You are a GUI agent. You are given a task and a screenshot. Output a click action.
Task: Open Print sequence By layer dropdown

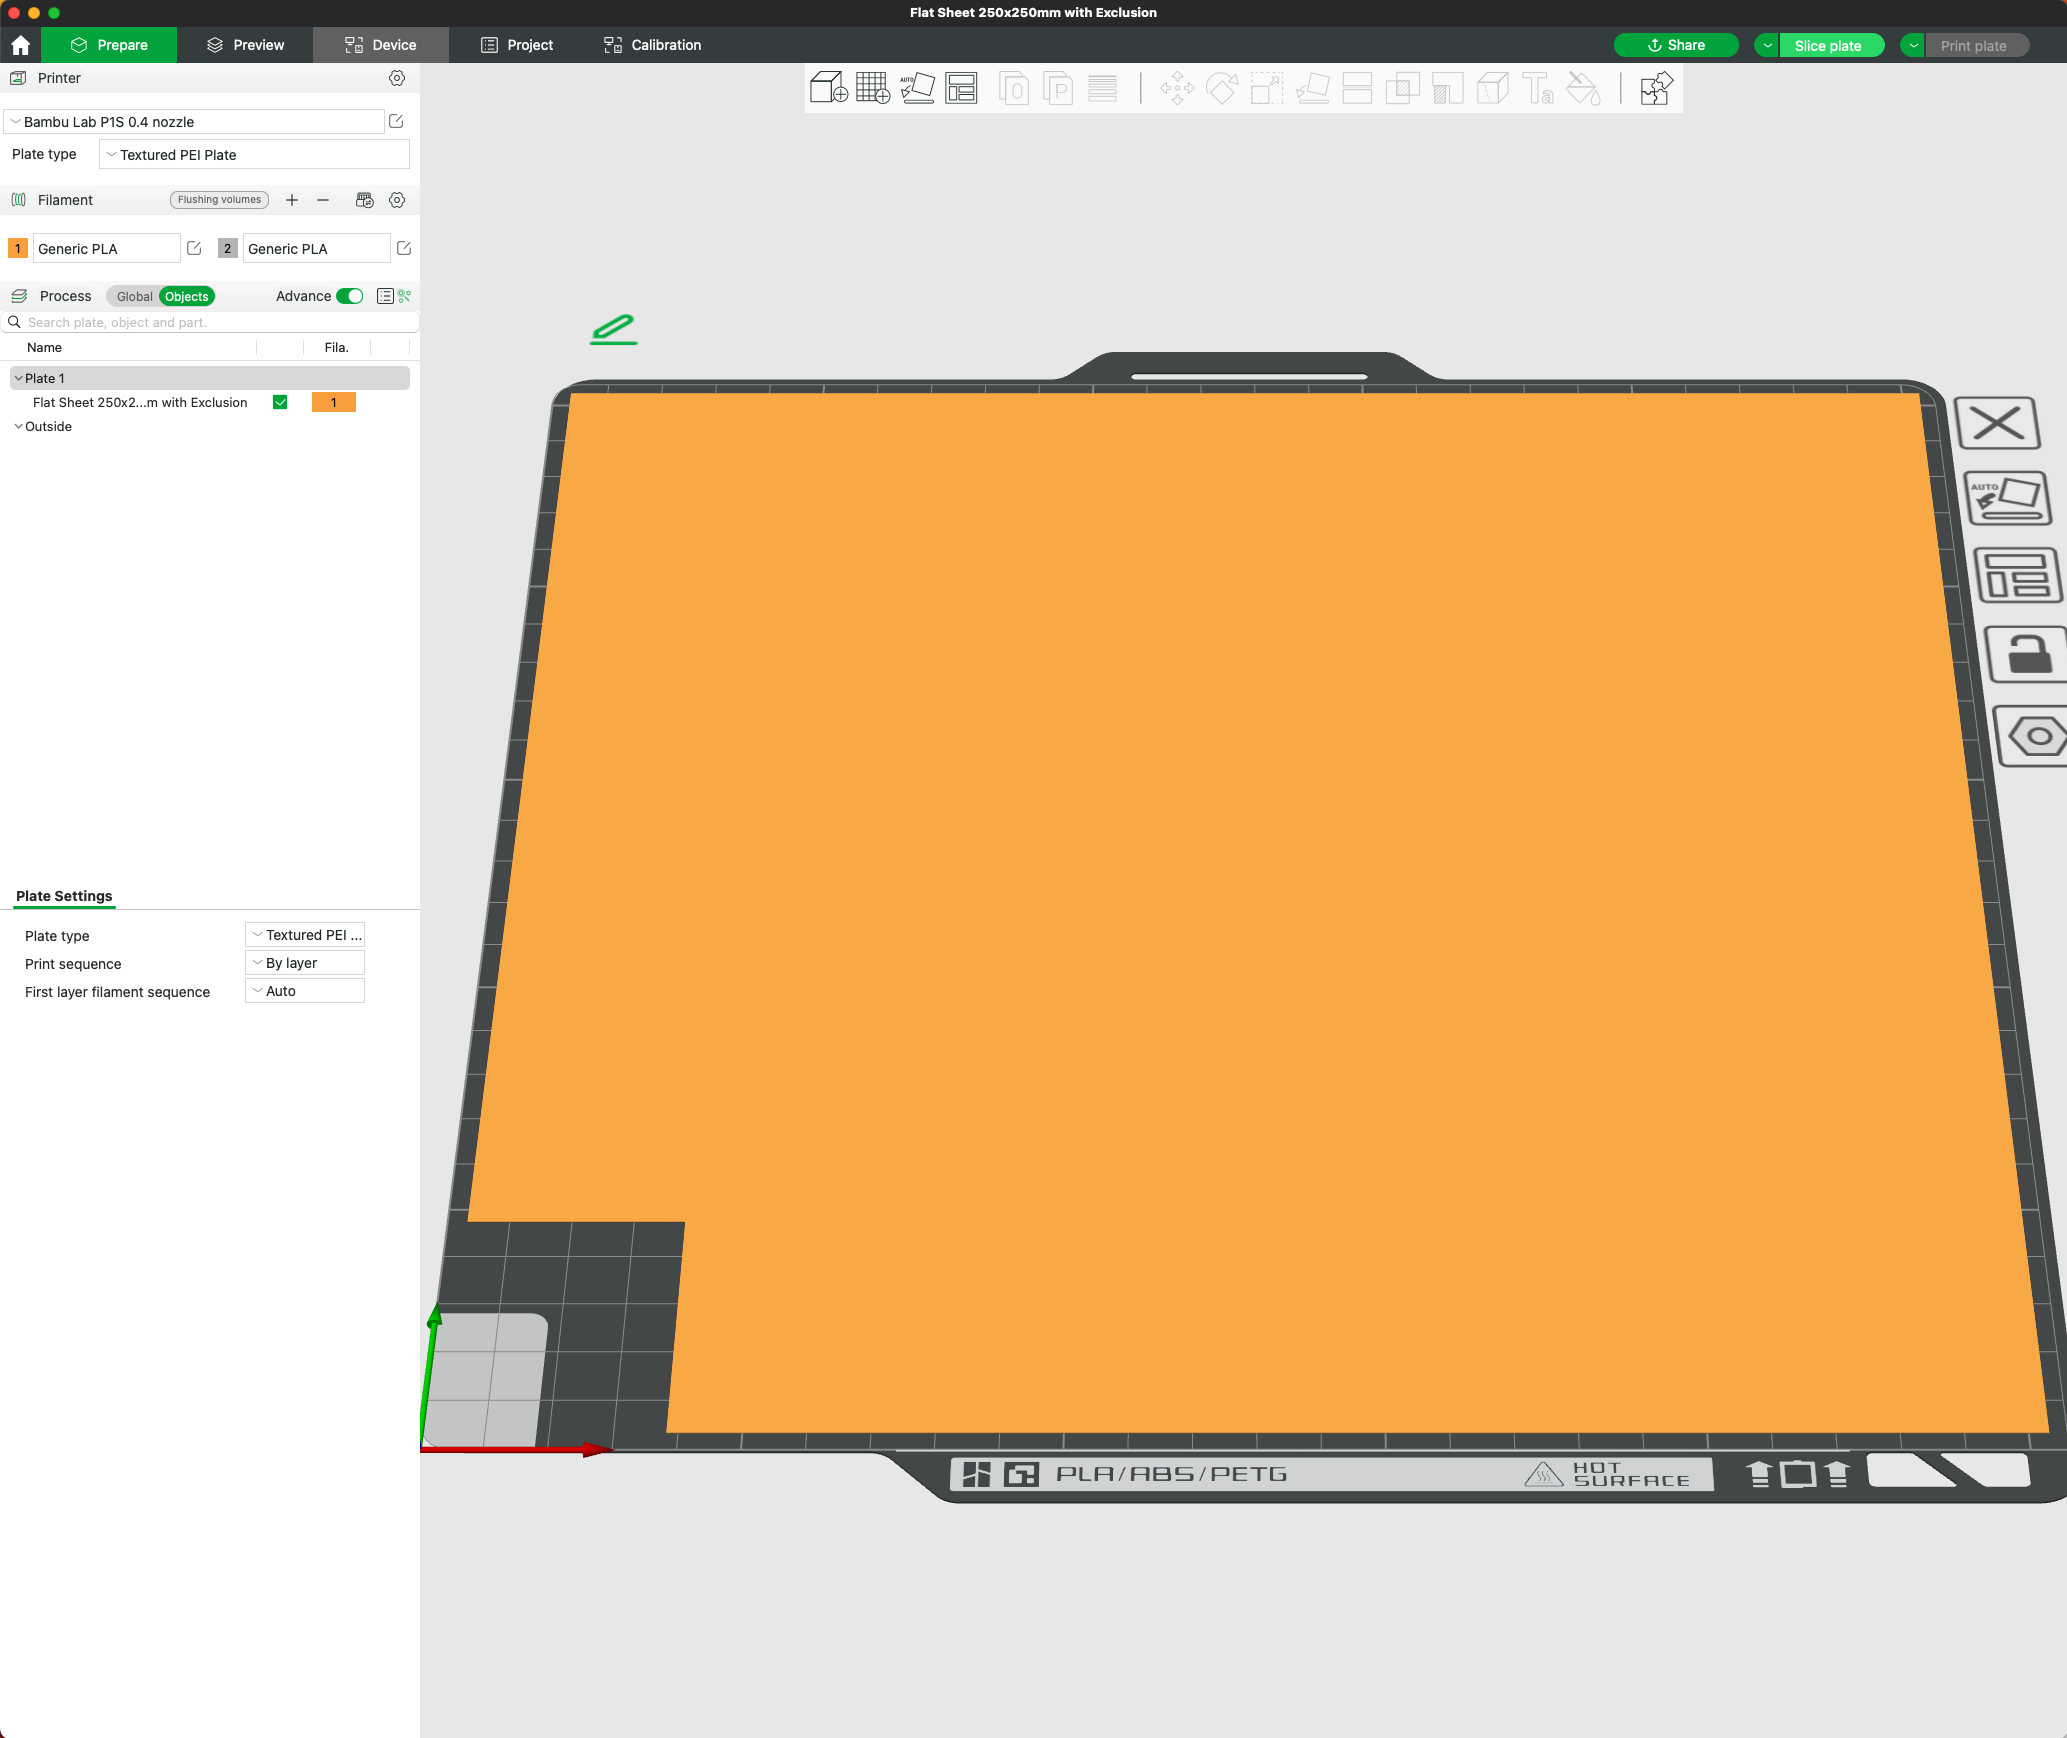[x=305, y=963]
